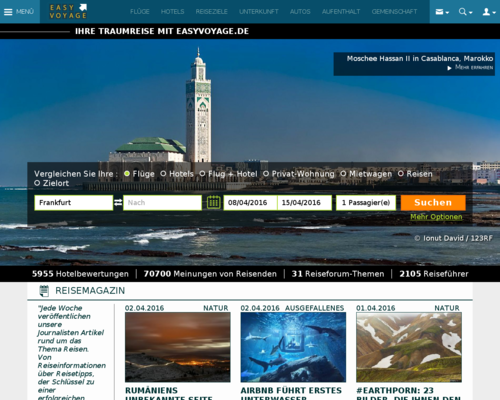Image resolution: width=500 pixels, height=400 pixels.
Task: Click the Easyvoyage logo
Action: [68, 12]
